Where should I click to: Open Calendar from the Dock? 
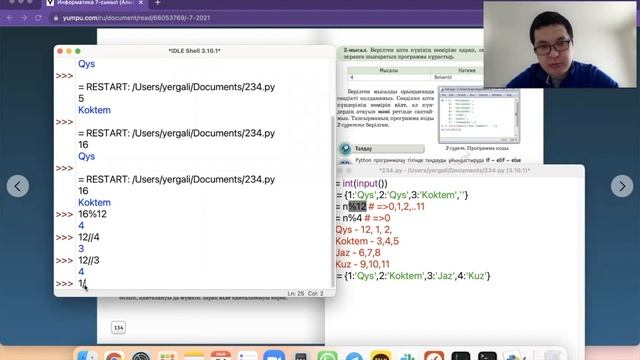(x=221, y=356)
